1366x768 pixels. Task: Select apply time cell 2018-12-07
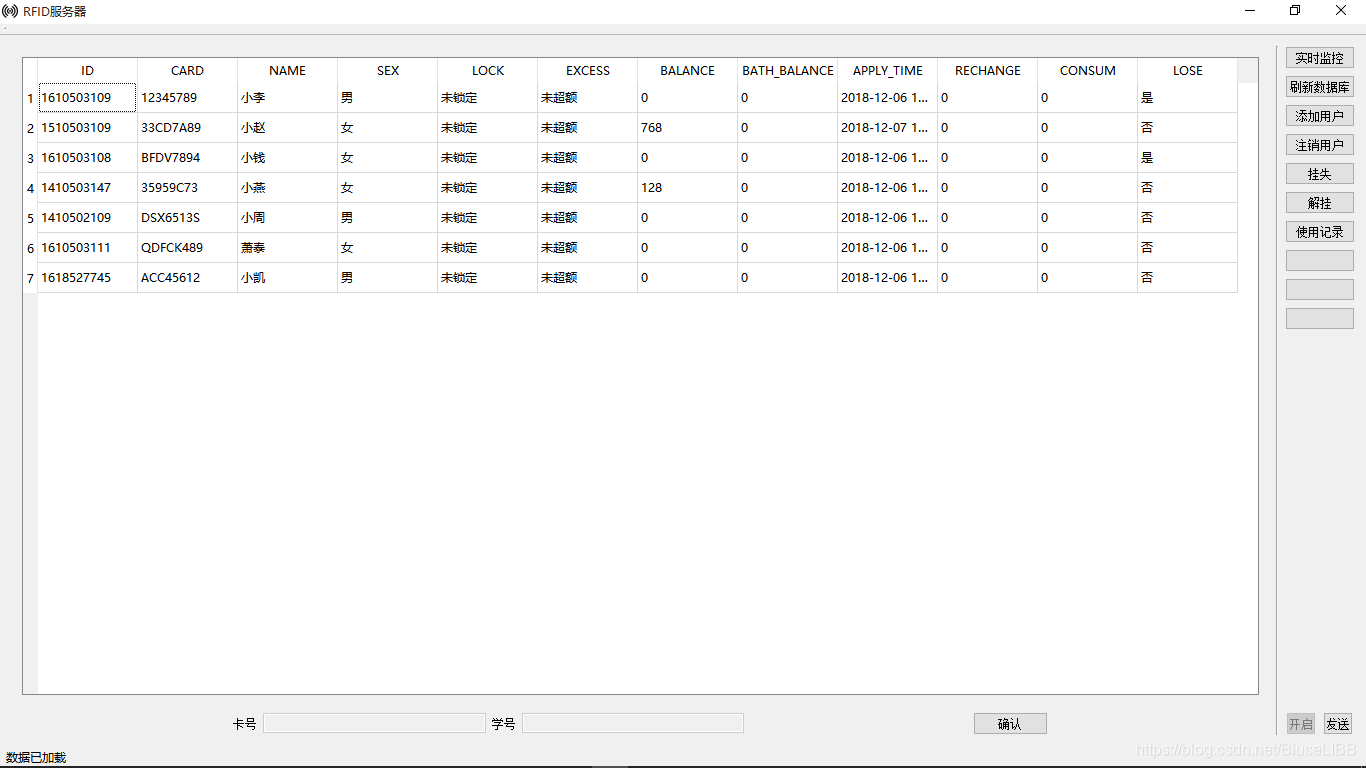(888, 128)
